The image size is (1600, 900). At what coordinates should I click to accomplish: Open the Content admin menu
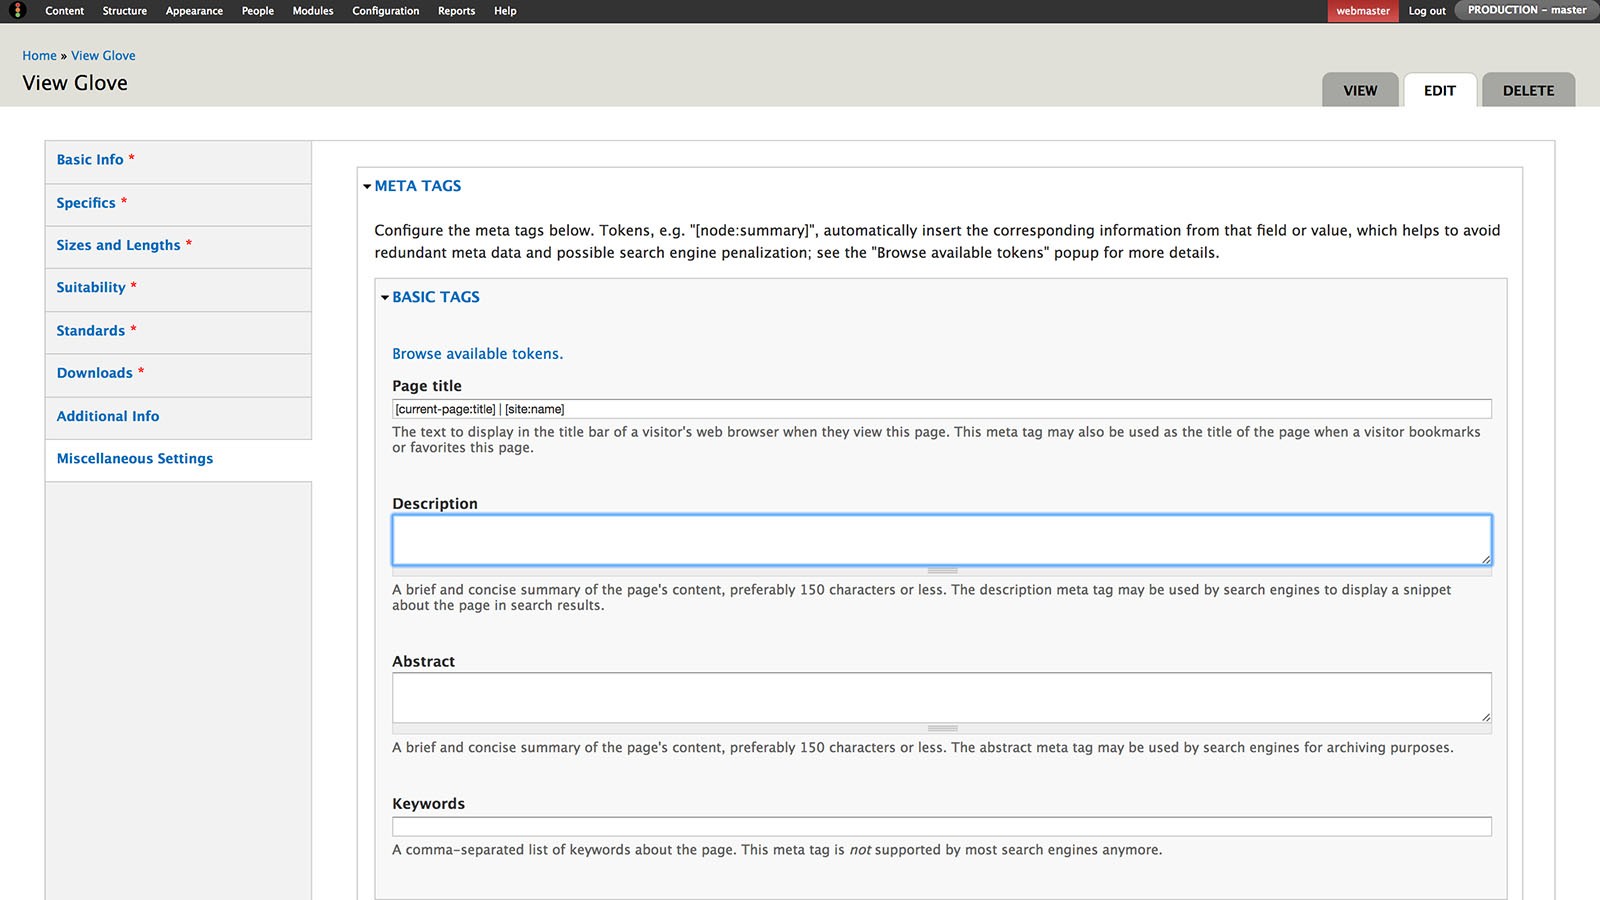65,11
